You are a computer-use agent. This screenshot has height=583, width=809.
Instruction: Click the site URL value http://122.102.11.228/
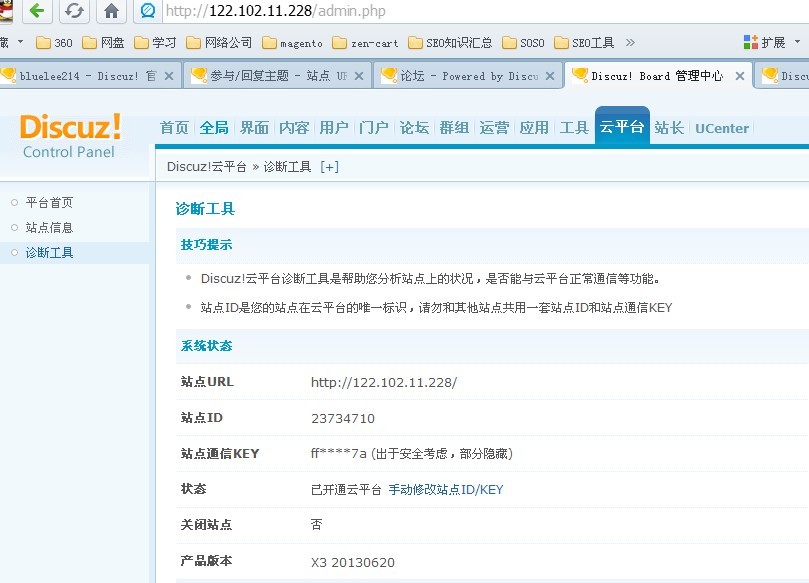[x=384, y=382]
